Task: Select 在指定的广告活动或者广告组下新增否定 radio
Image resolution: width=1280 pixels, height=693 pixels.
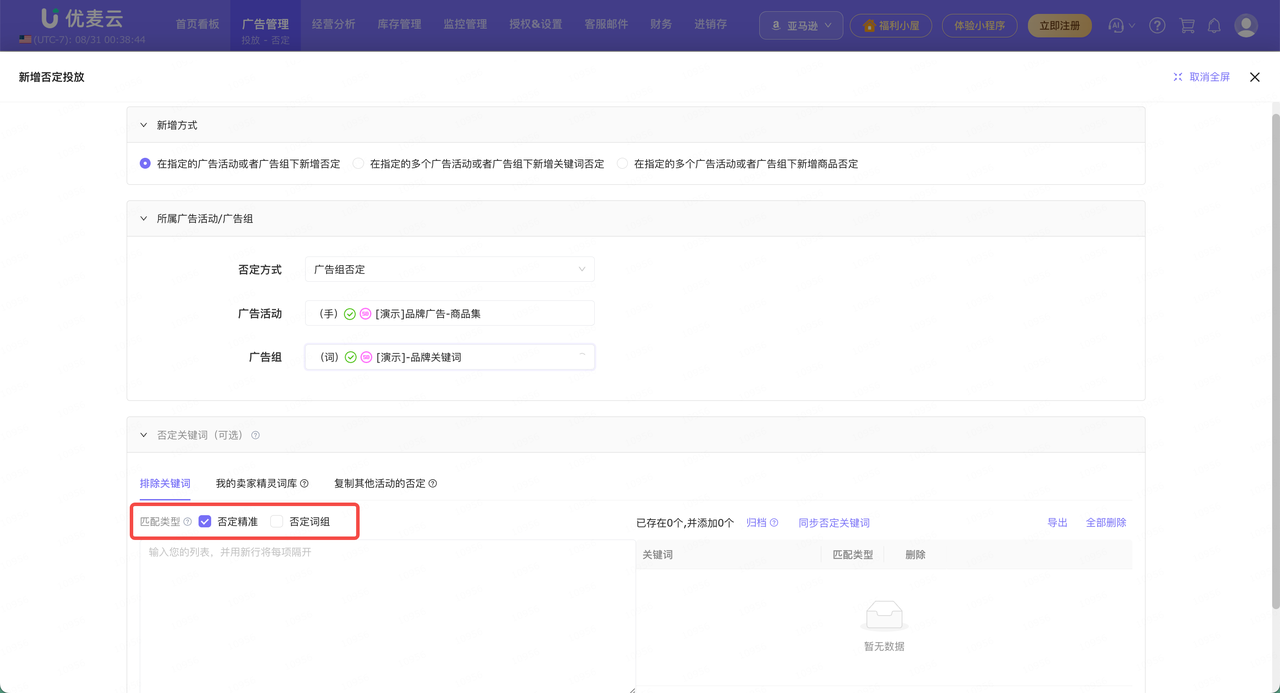Action: 146,163
